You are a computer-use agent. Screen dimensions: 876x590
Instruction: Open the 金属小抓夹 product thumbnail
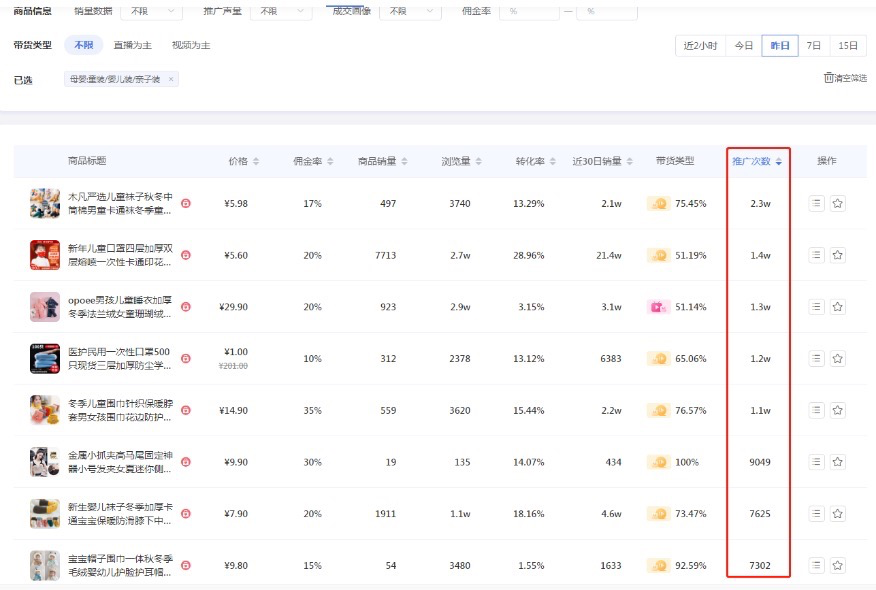pyautogui.click(x=45, y=462)
